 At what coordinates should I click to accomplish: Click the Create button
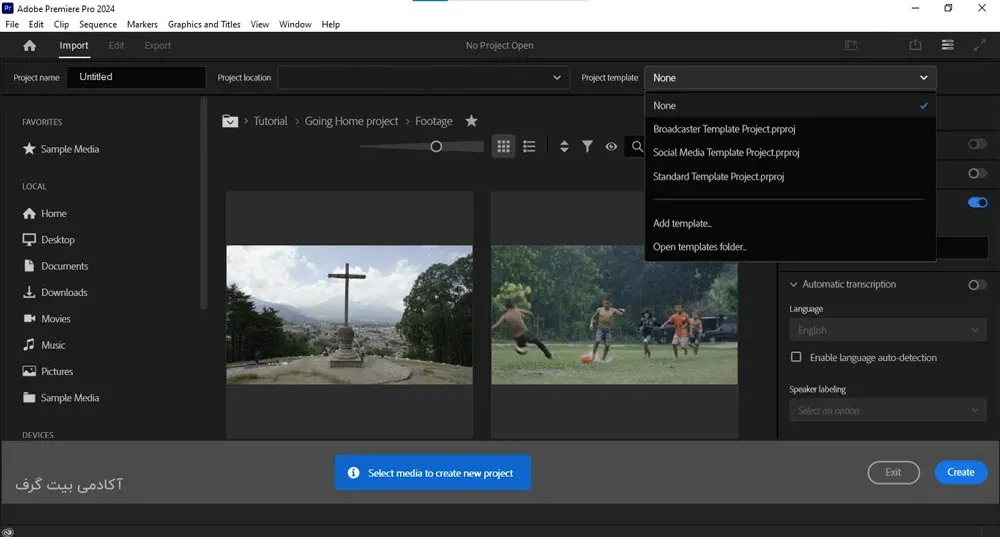tap(960, 472)
